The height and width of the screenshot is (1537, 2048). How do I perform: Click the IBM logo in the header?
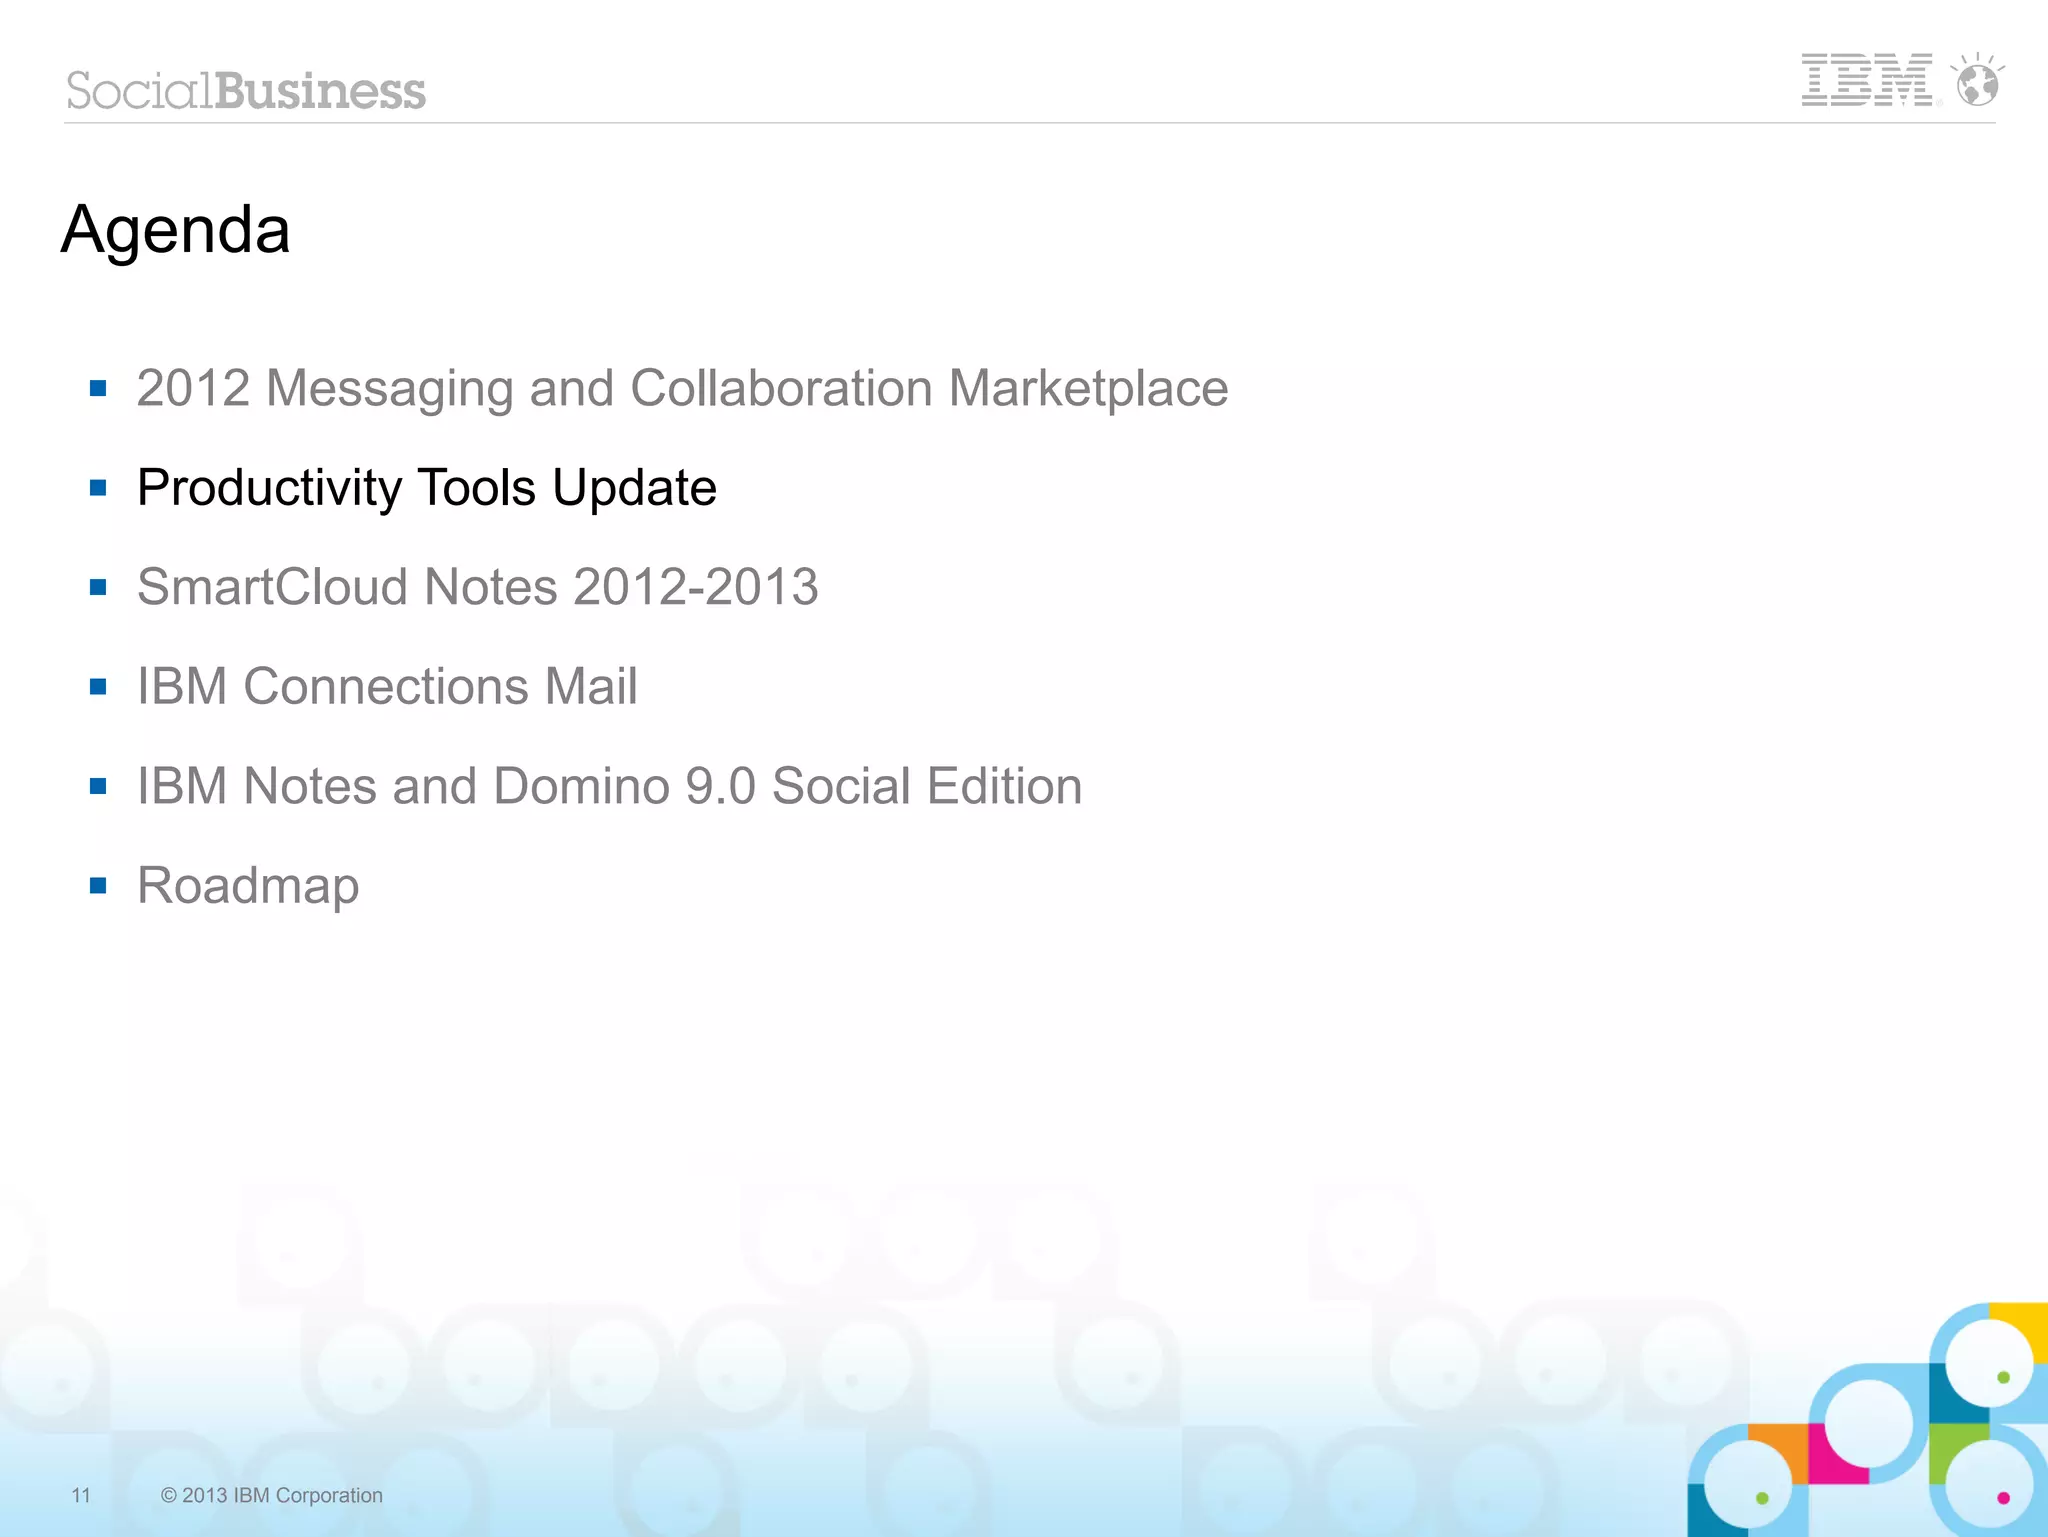coord(1868,80)
